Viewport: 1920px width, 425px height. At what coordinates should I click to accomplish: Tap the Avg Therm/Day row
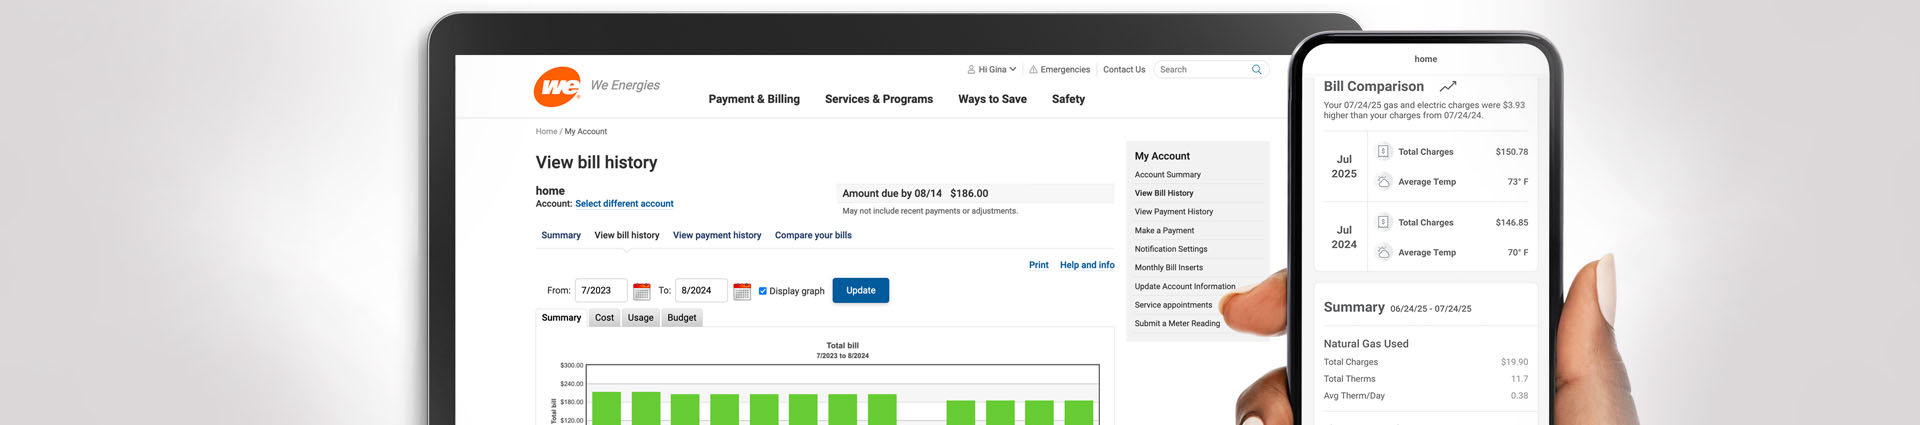pos(1426,396)
